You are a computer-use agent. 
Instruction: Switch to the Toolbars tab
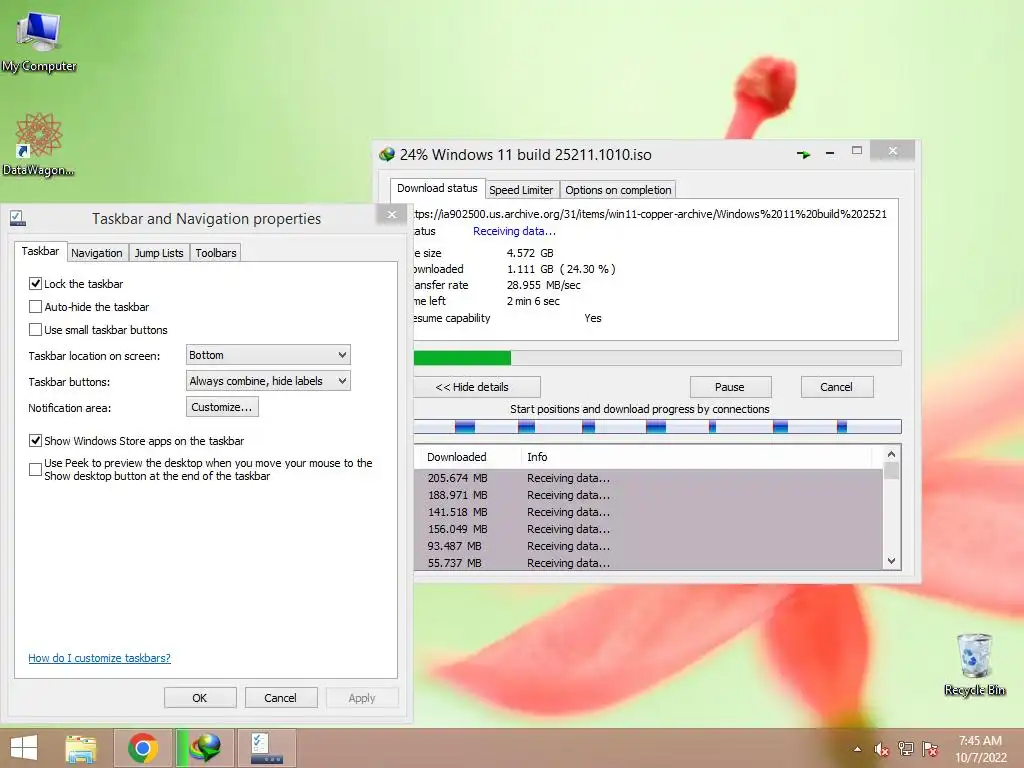pyautogui.click(x=216, y=253)
